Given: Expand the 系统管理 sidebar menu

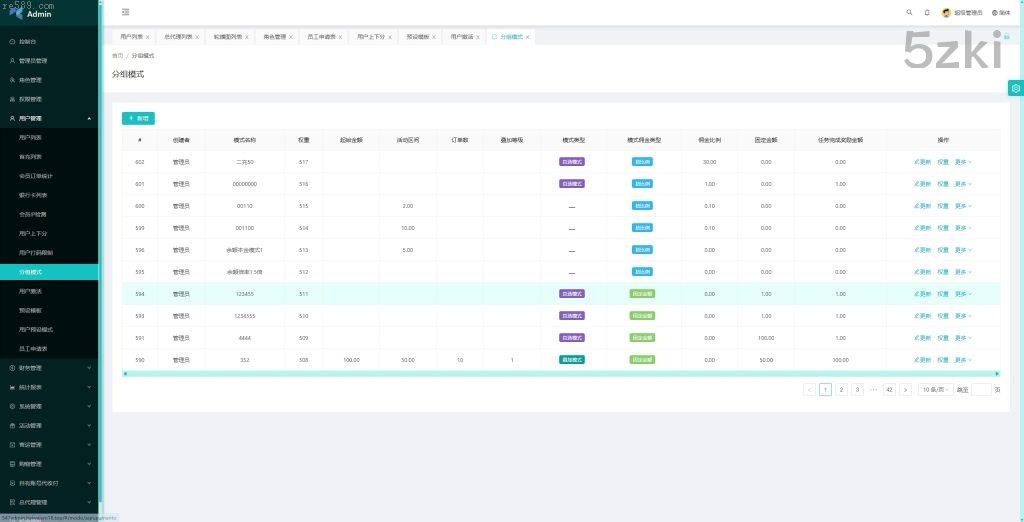Looking at the screenshot, I should [x=50, y=406].
